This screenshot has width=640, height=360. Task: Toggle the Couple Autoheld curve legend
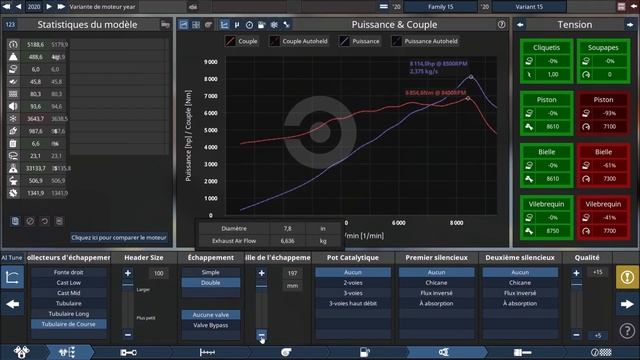coord(299,41)
